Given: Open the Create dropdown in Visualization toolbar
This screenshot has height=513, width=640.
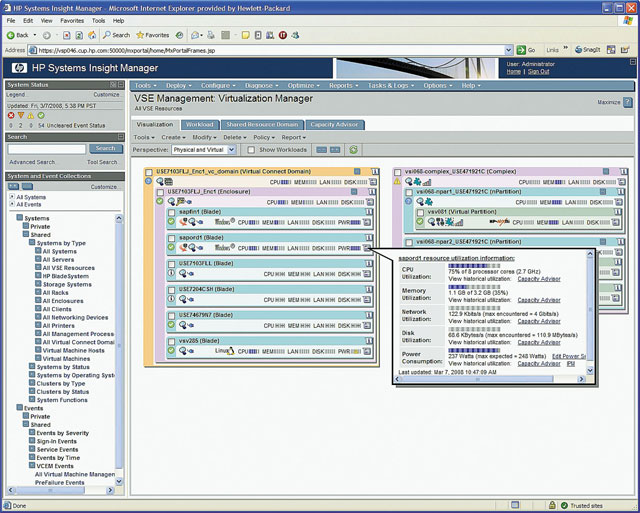Looking at the screenshot, I should click(x=173, y=137).
